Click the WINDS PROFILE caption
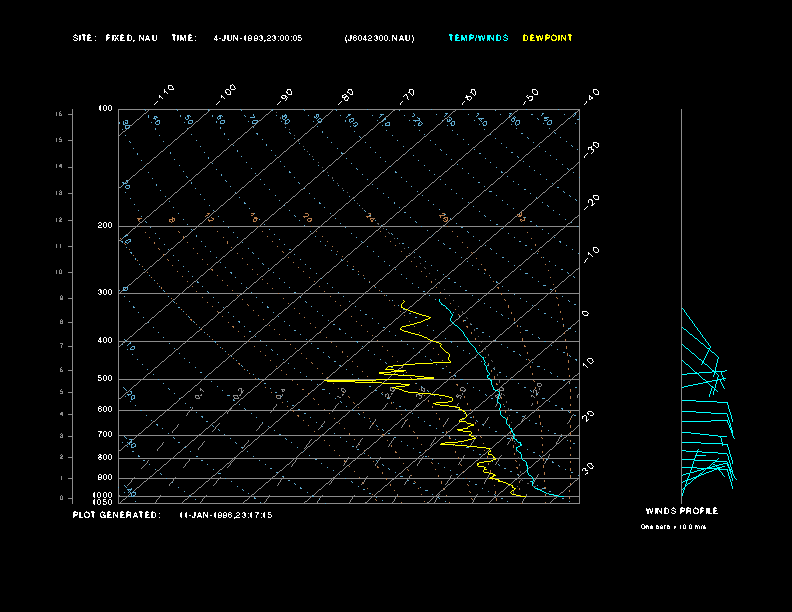The height and width of the screenshot is (612, 792). (x=681, y=511)
